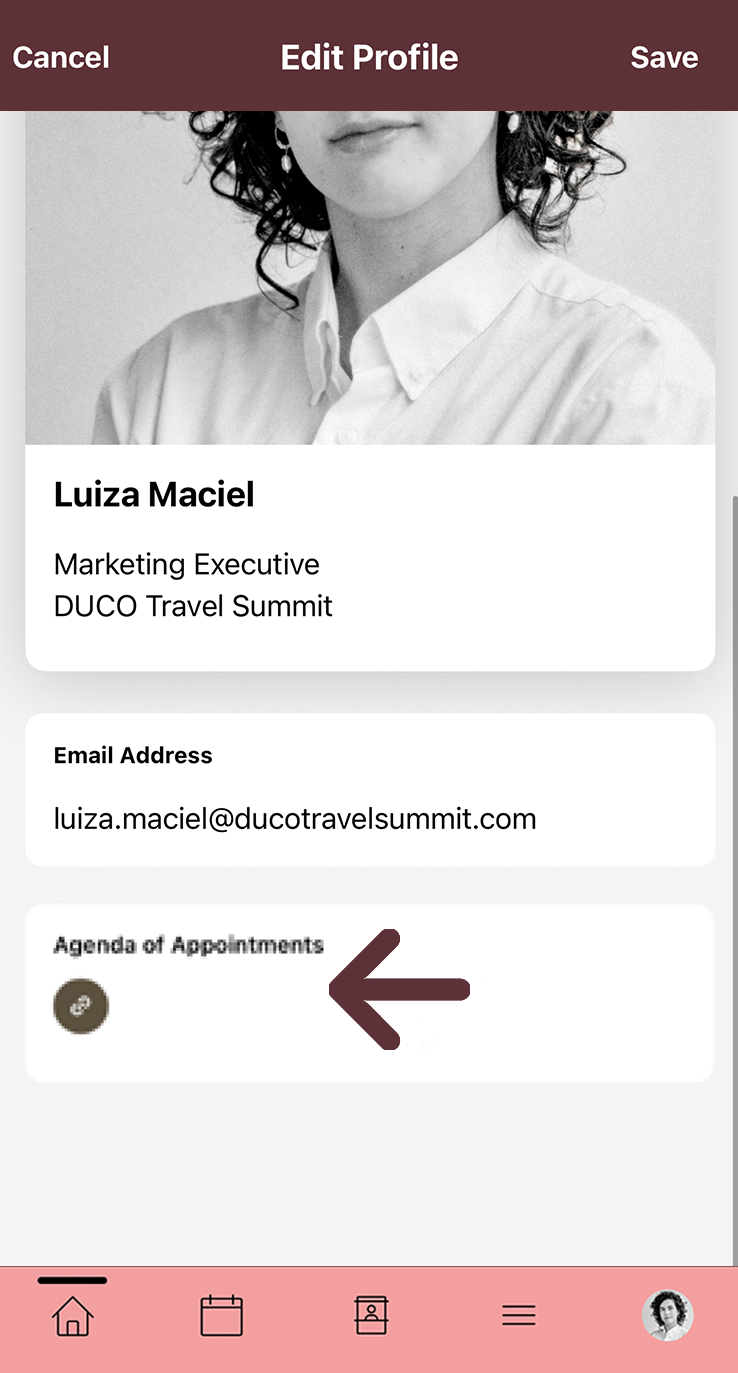Open the calendar schedule icon
The width and height of the screenshot is (738, 1373).
[221, 1315]
